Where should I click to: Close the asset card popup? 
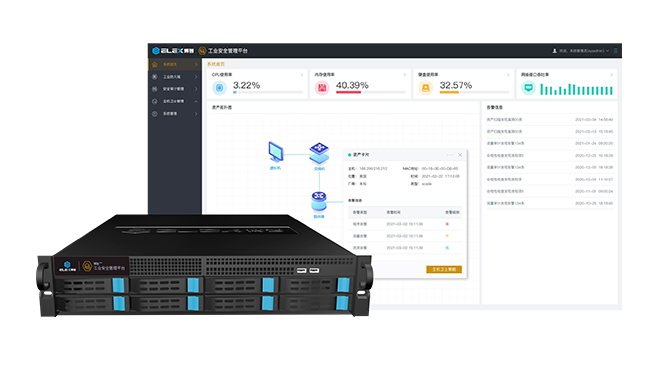[460, 155]
